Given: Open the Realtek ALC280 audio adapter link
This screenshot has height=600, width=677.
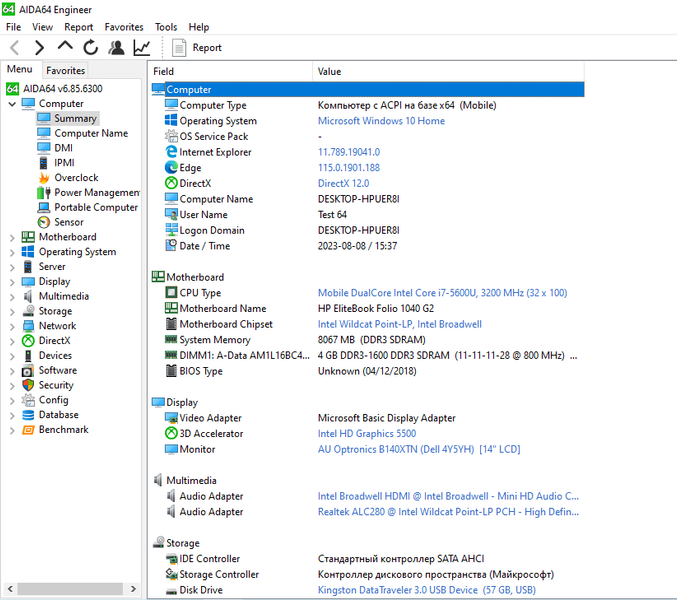Looking at the screenshot, I should pyautogui.click(x=448, y=512).
